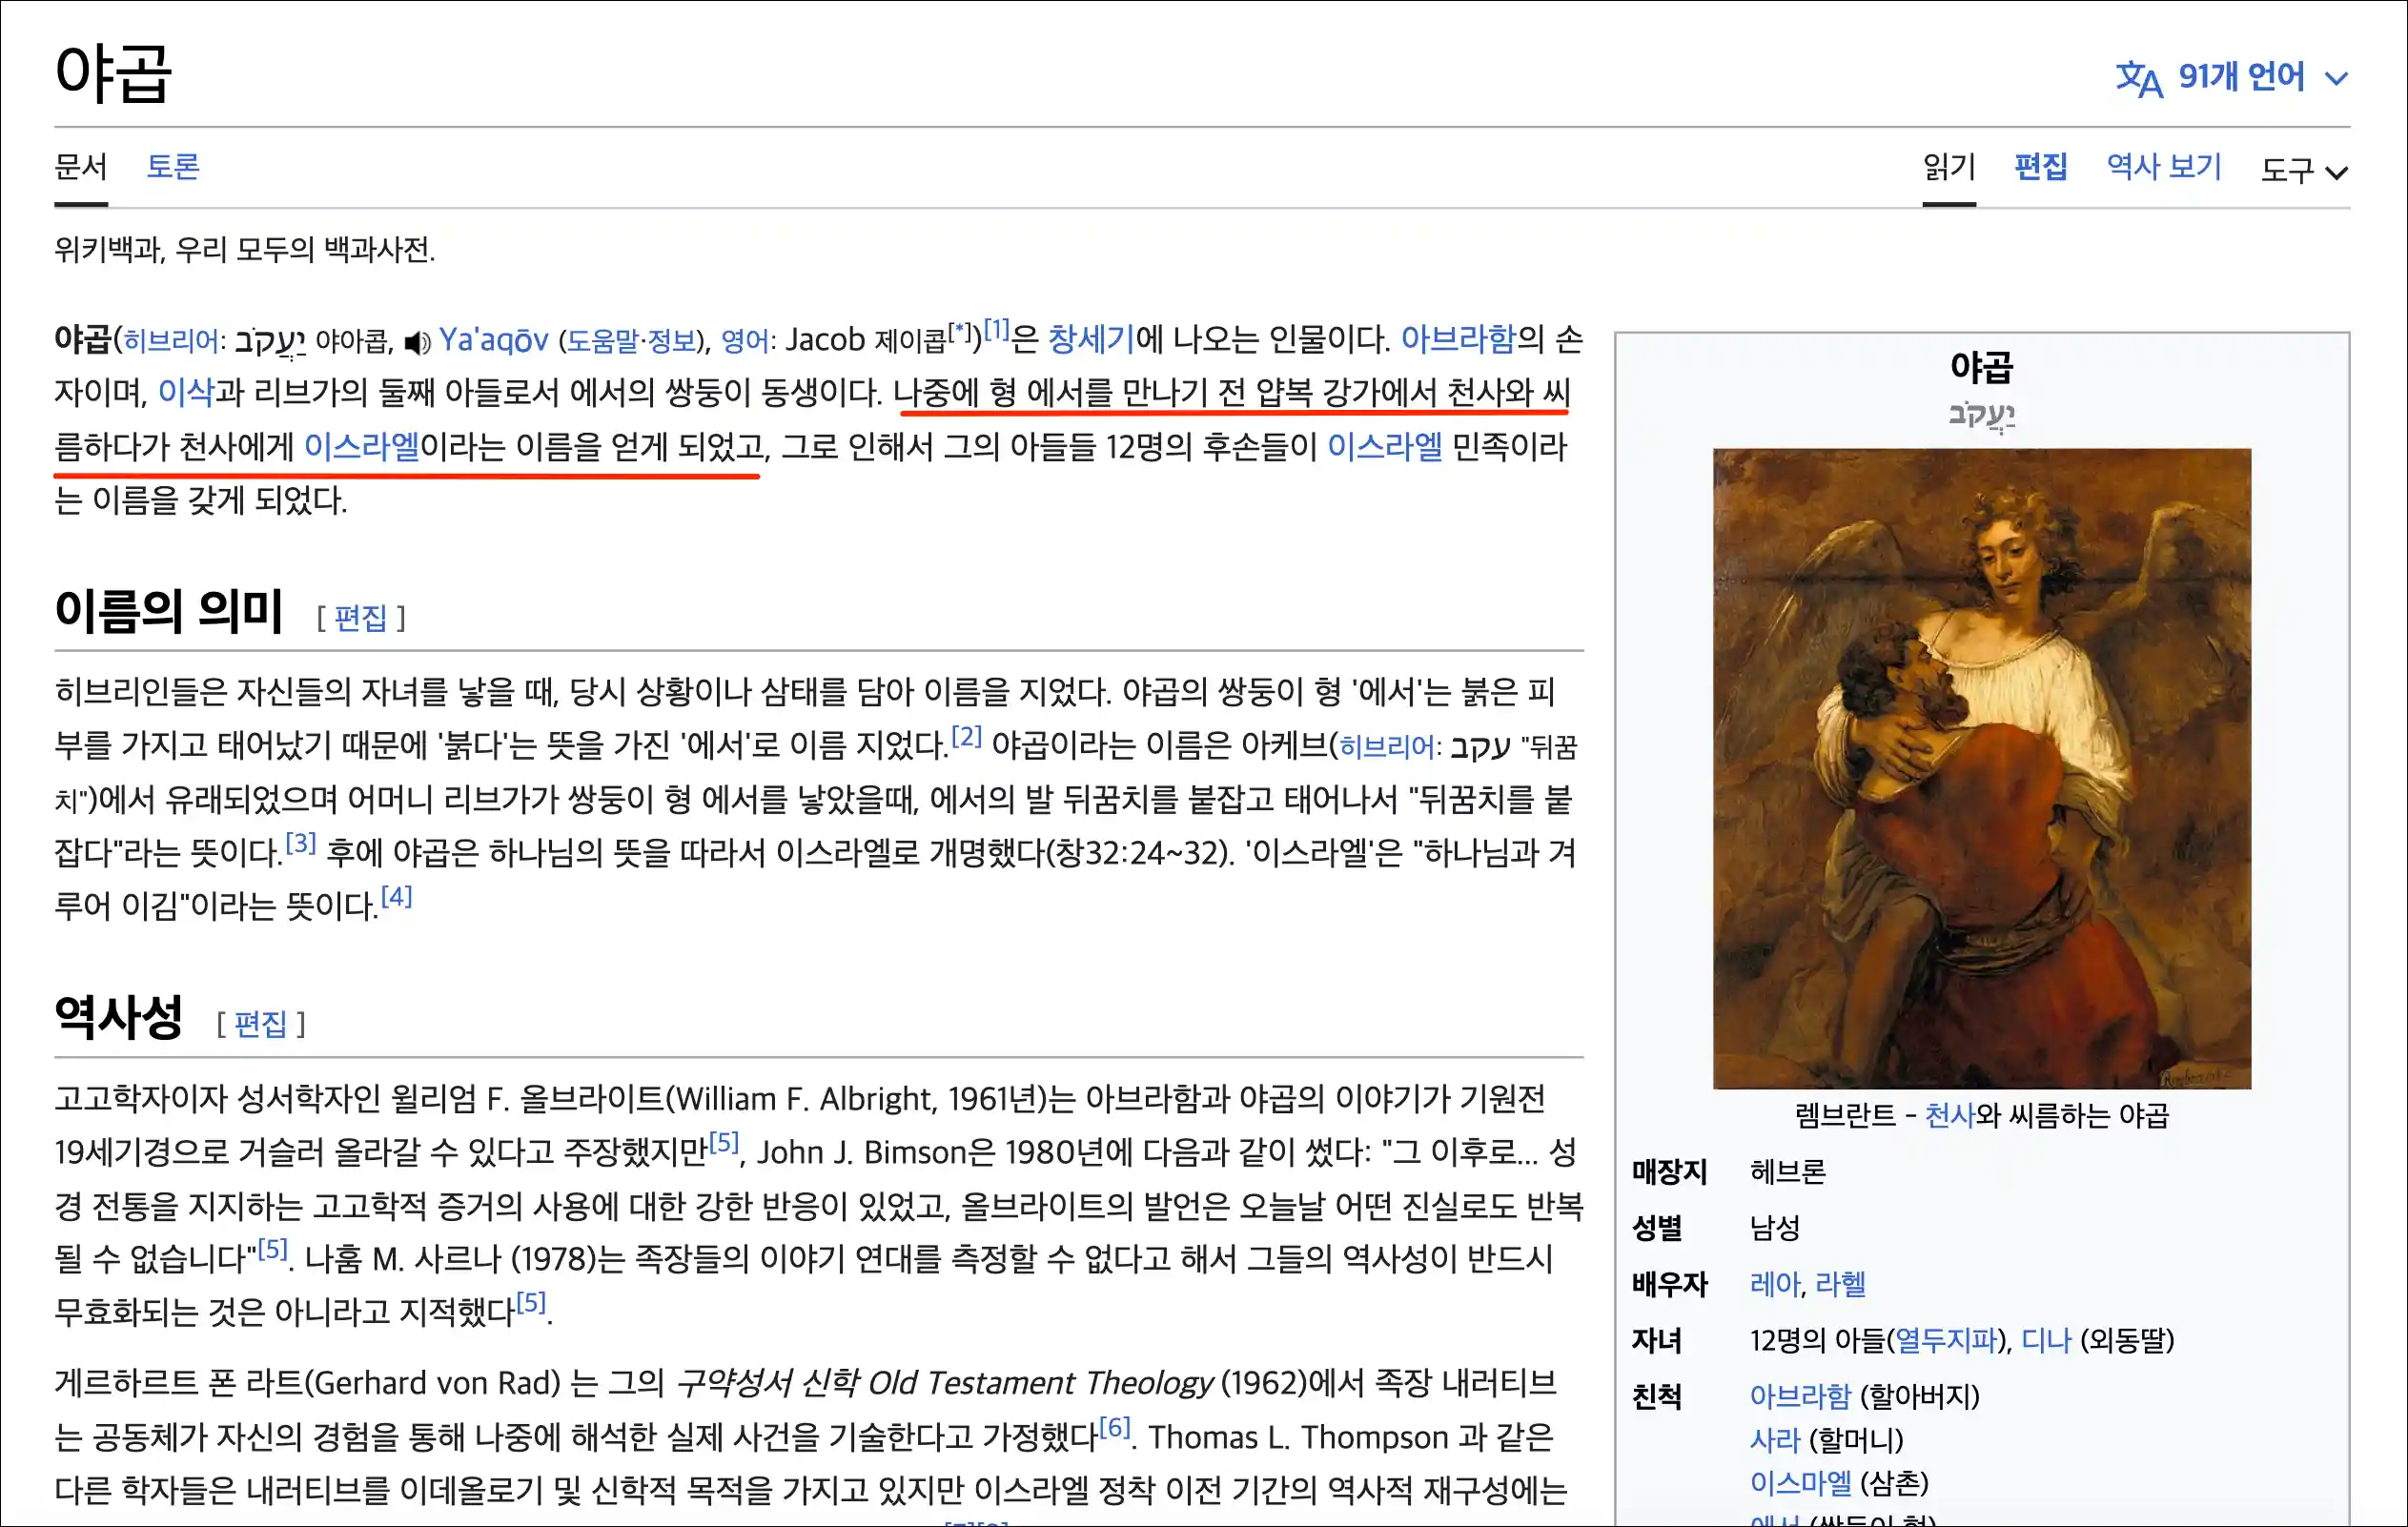2408x1527 pixels.
Task: Follow the 열두지파 twelve tribes link
Action: click(1945, 1340)
